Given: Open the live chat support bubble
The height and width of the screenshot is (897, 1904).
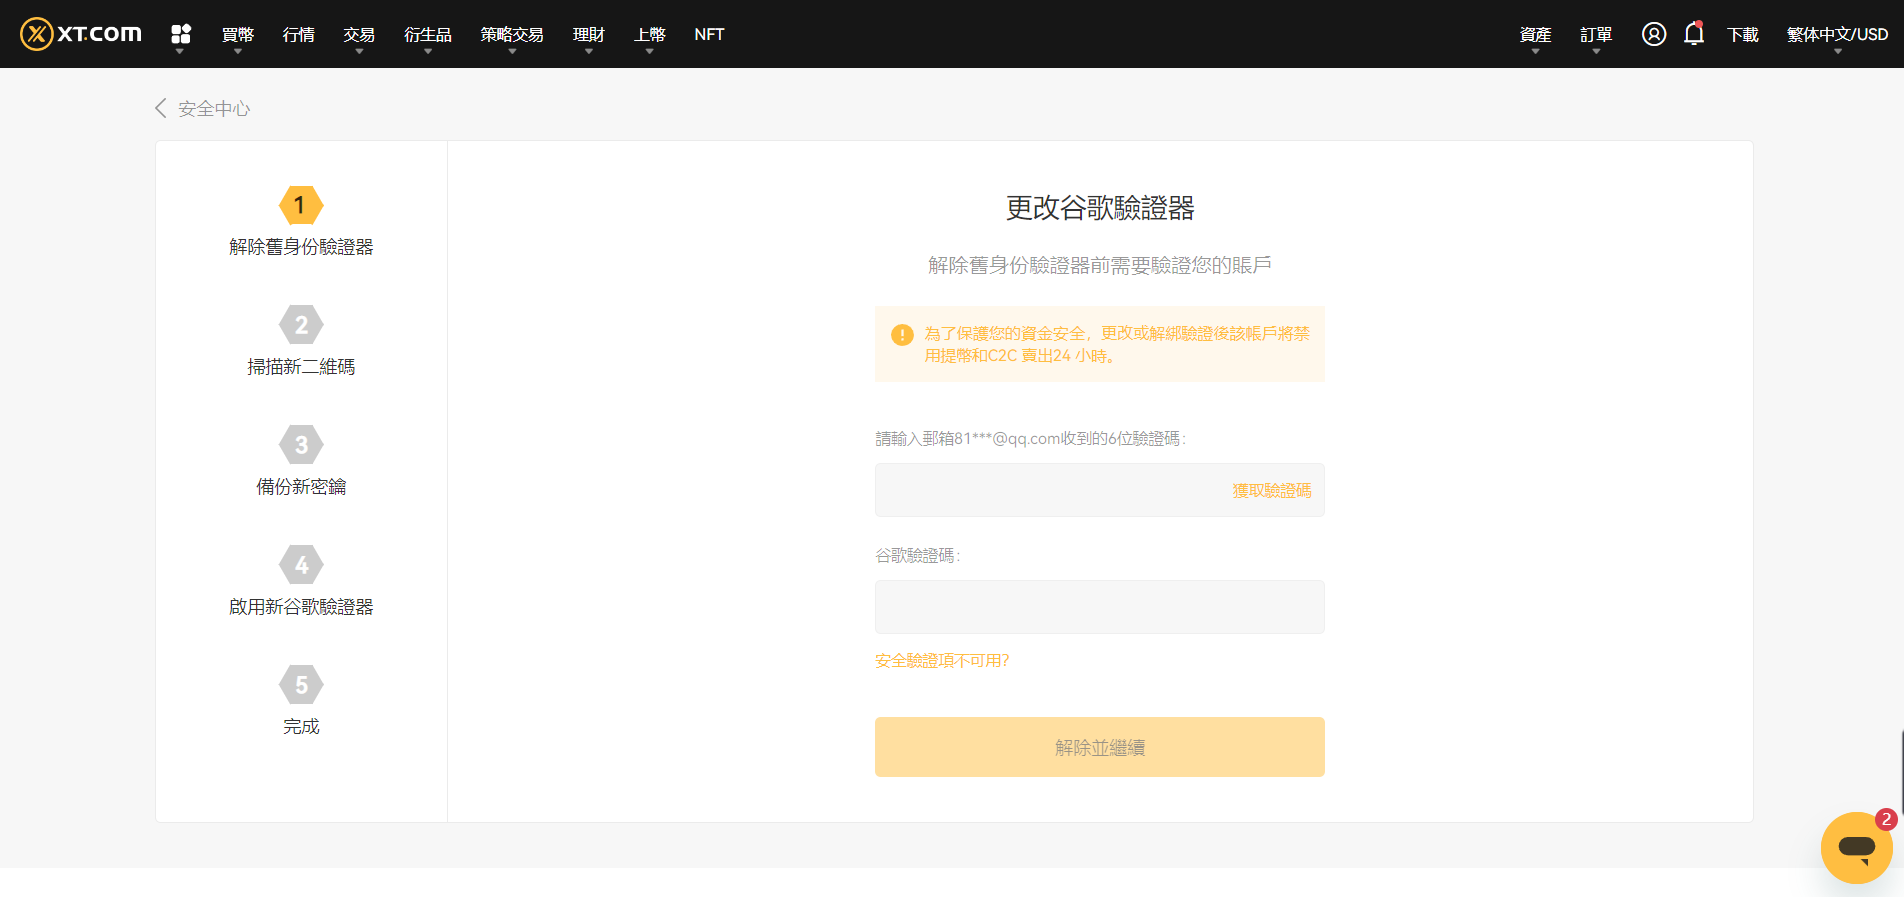Looking at the screenshot, I should (x=1857, y=847).
